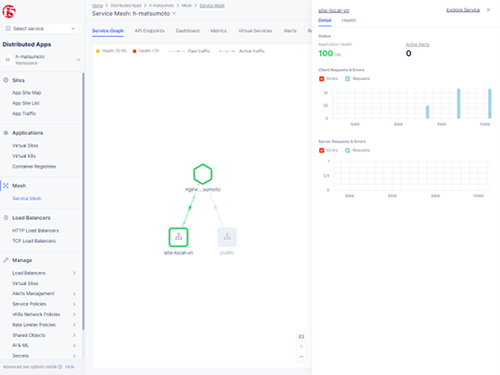Image resolution: width=500 pixels, height=375 pixels.
Task: Close the site-local-vn detail panel
Action: point(488,10)
